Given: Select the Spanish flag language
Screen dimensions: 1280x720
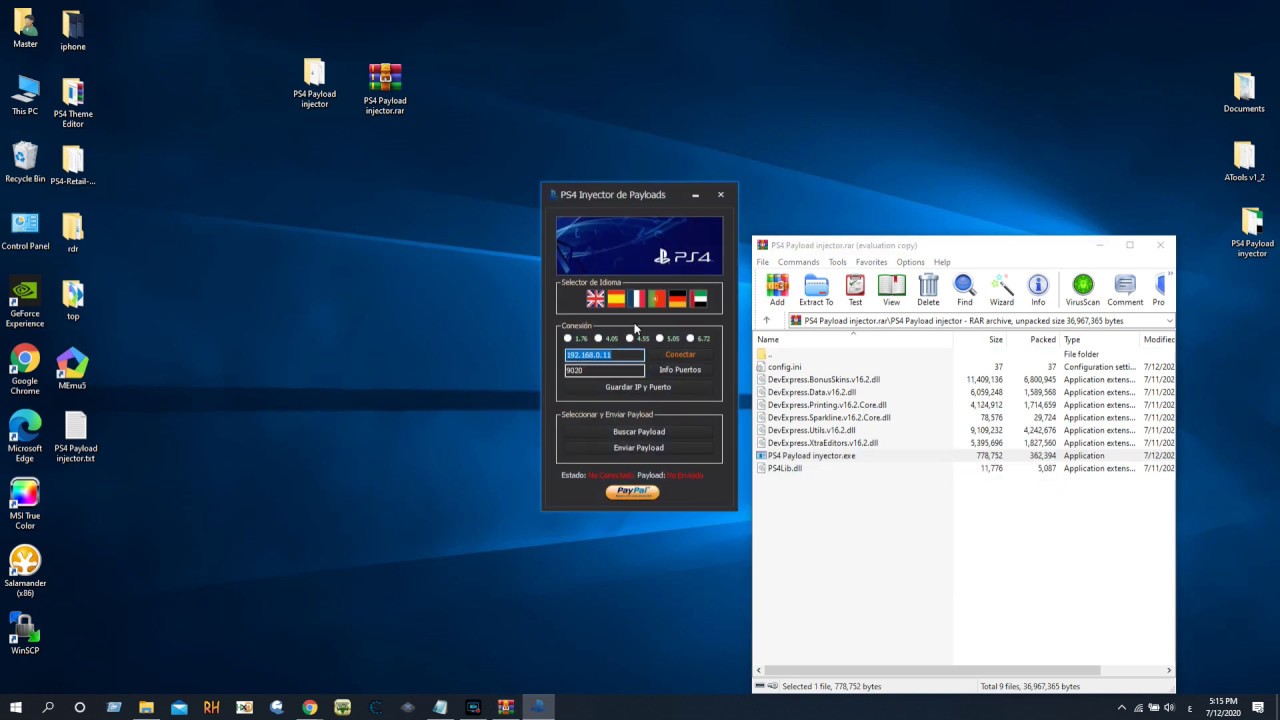Looking at the screenshot, I should pyautogui.click(x=616, y=299).
